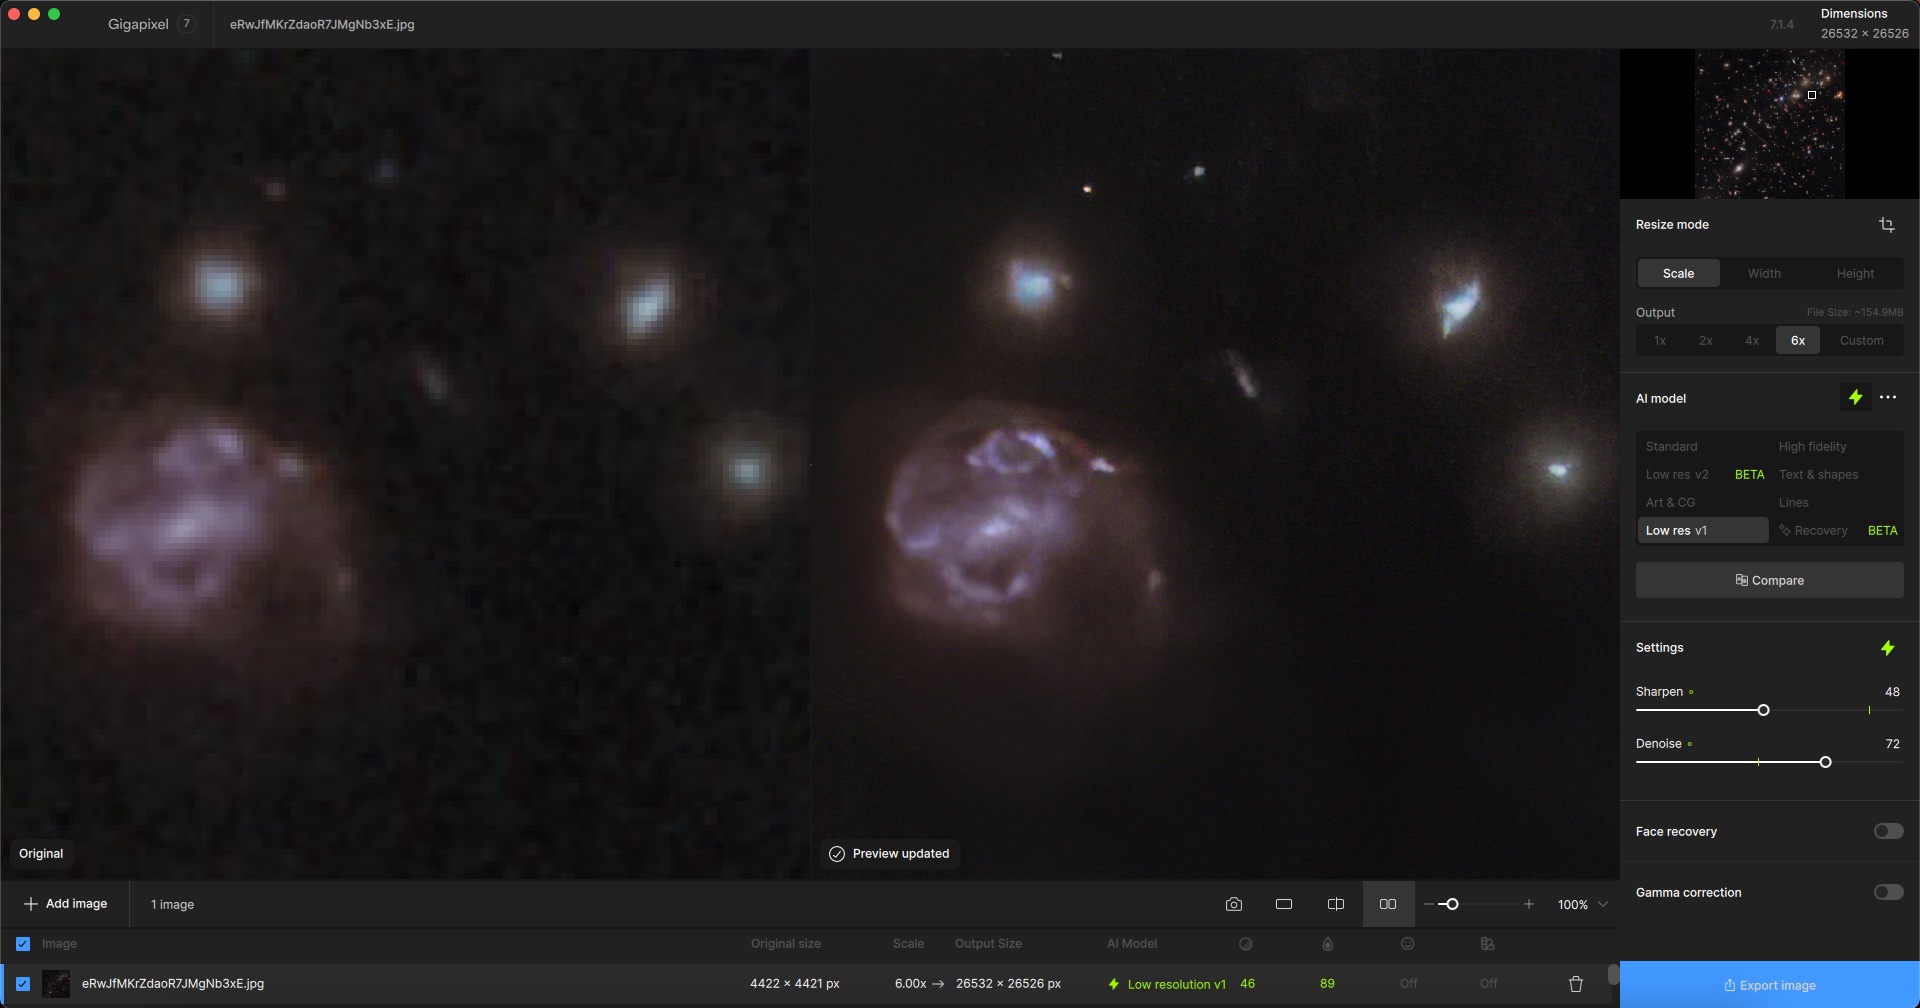This screenshot has height=1008, width=1920.
Task: Delete image using the trash icon
Action: click(1575, 984)
